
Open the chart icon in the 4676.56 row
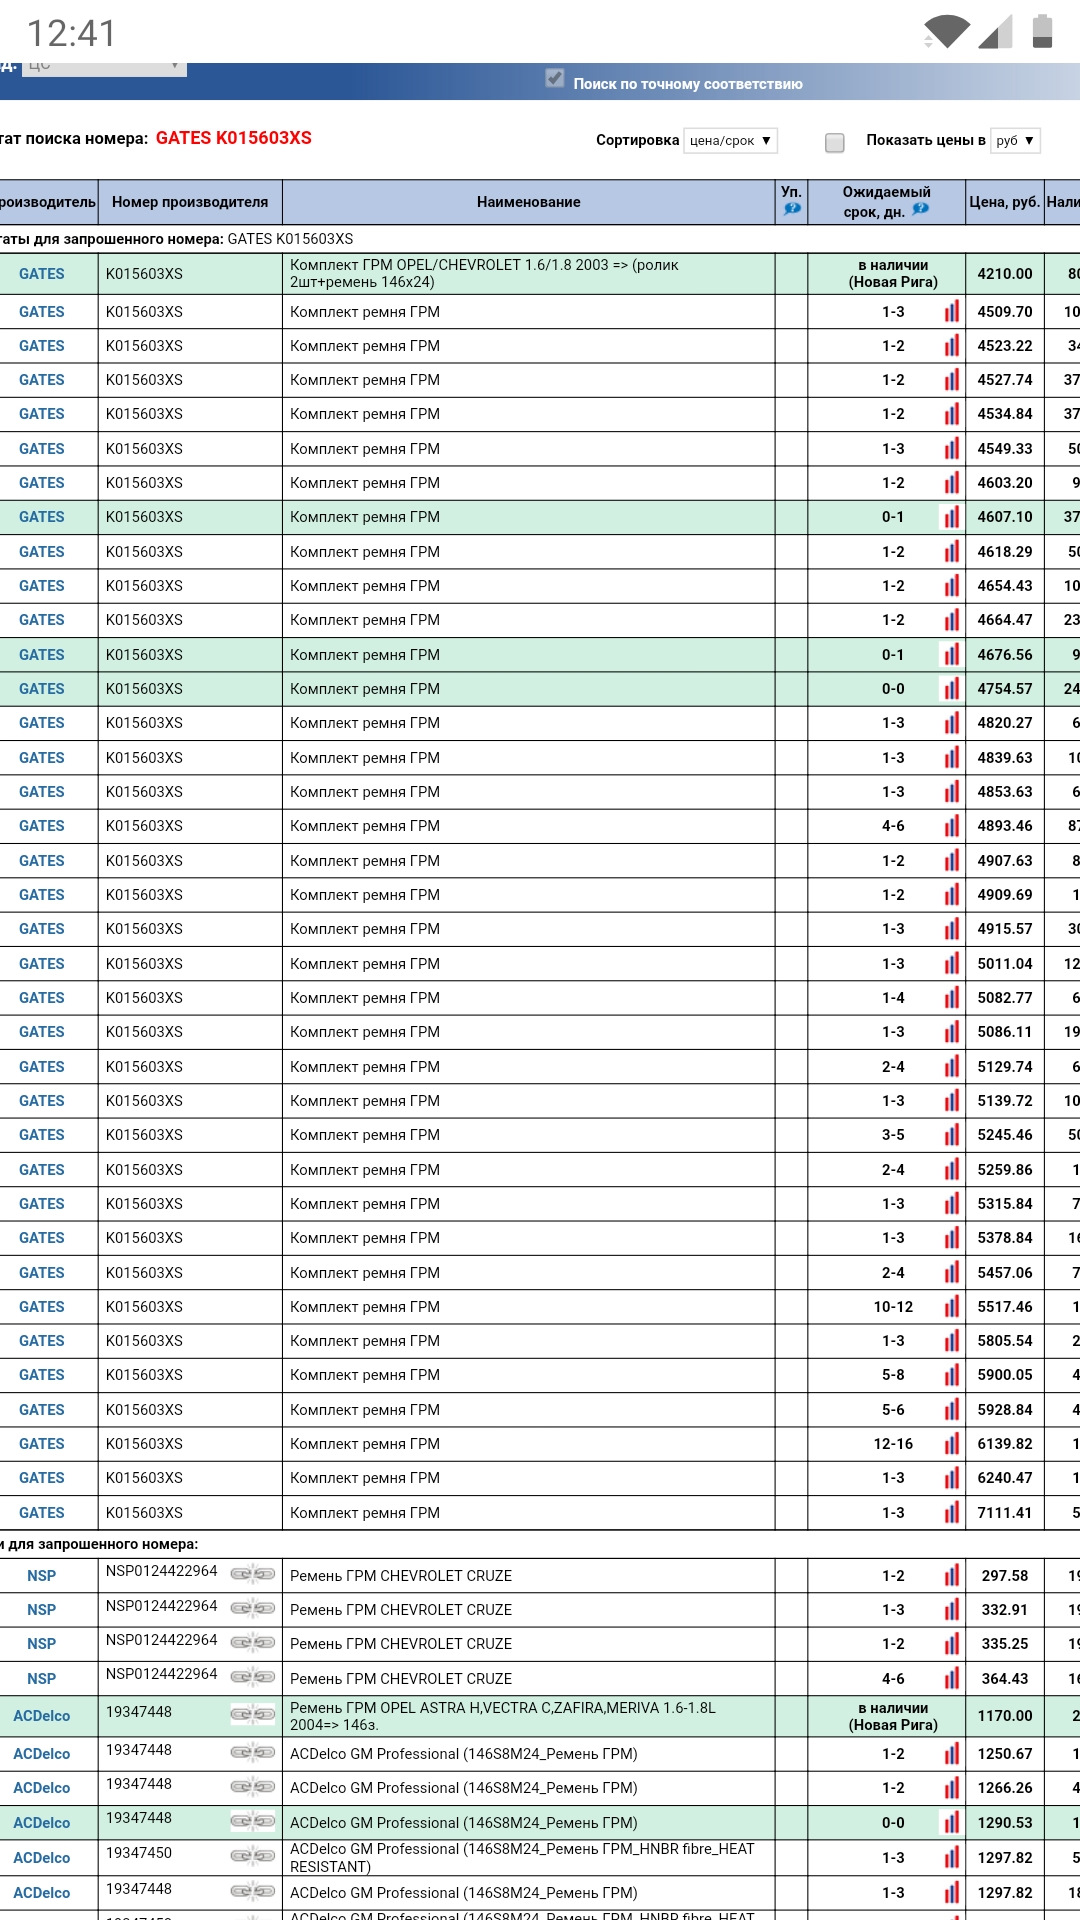pyautogui.click(x=951, y=655)
